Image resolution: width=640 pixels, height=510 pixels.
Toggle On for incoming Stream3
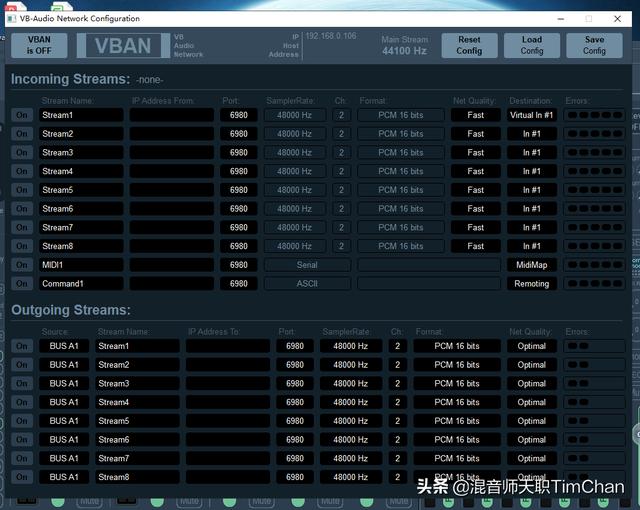(x=22, y=153)
